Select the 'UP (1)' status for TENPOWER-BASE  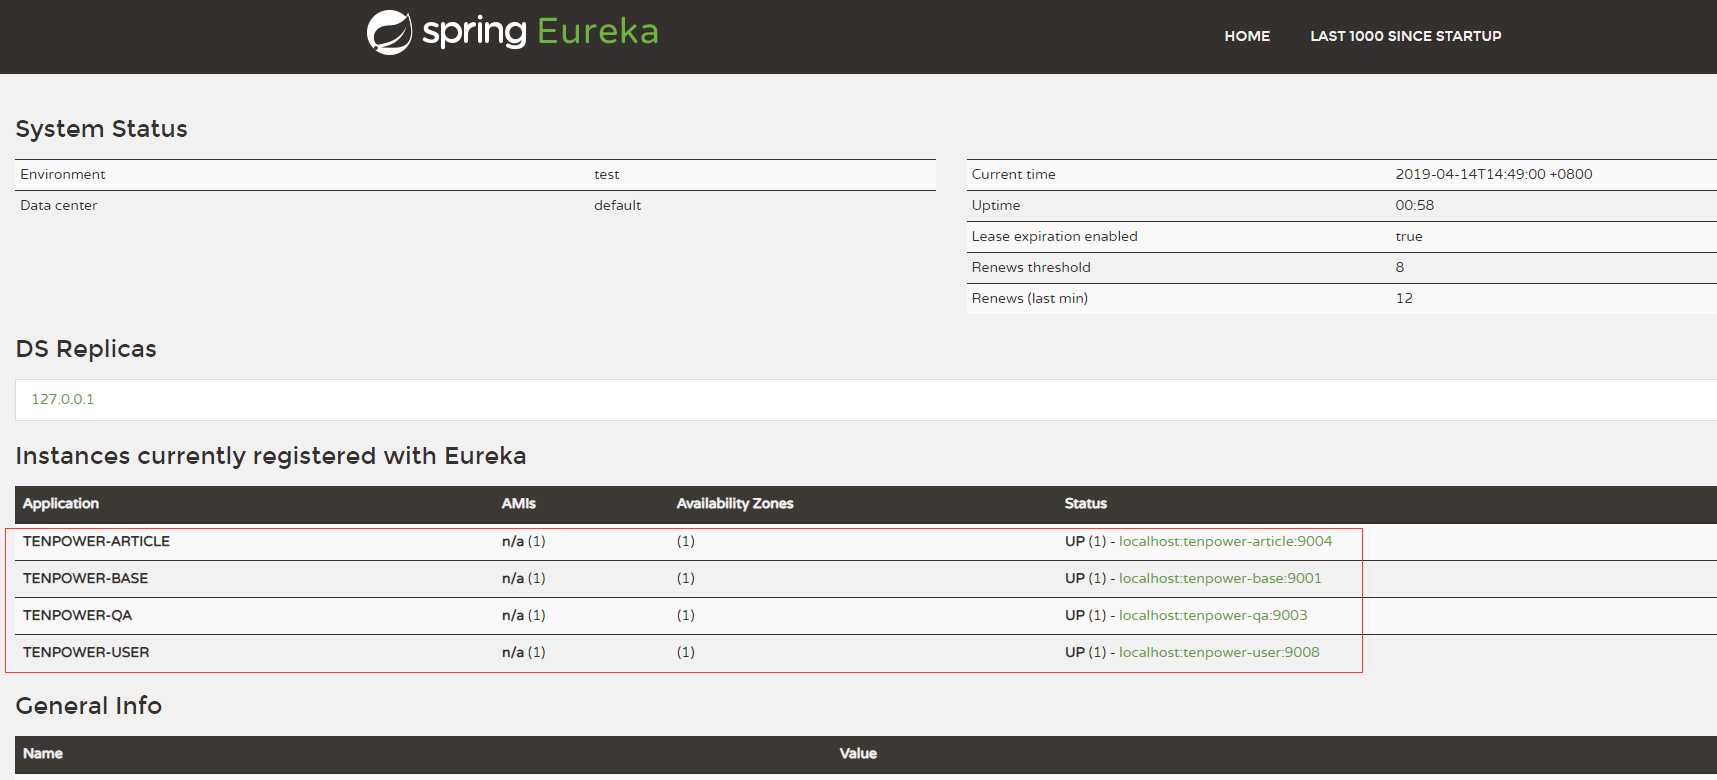1086,578
